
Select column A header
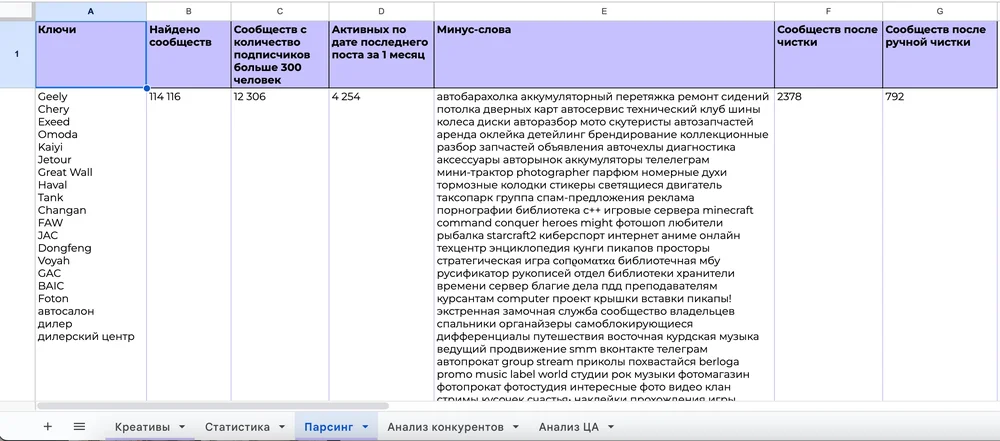91,11
